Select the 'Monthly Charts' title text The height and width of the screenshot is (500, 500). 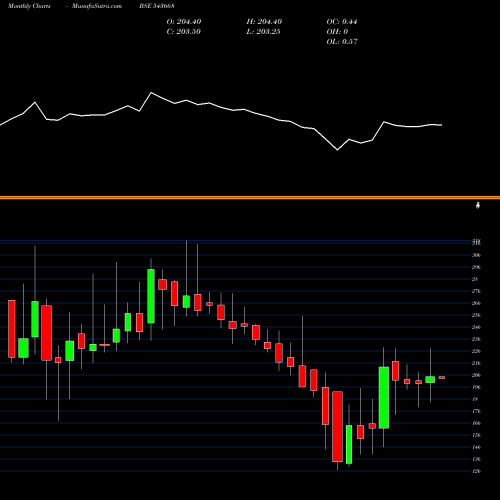[x=29, y=6]
